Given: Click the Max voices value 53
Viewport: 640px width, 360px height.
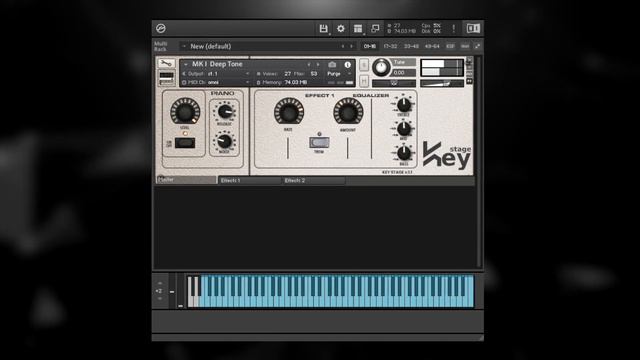Looking at the screenshot, I should [313, 74].
